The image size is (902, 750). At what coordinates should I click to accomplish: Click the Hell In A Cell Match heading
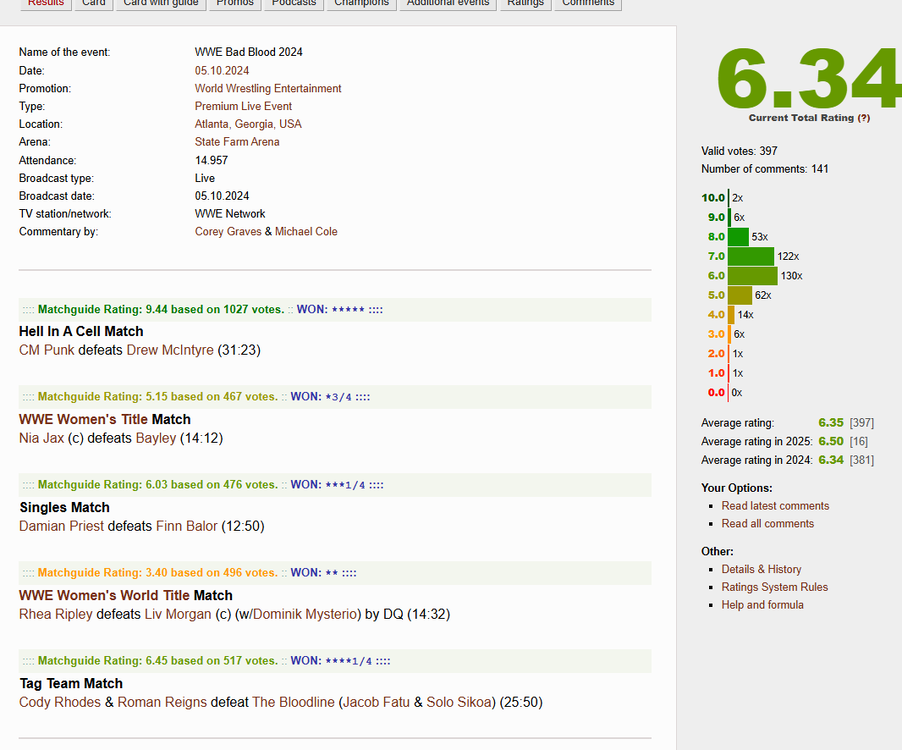(81, 331)
